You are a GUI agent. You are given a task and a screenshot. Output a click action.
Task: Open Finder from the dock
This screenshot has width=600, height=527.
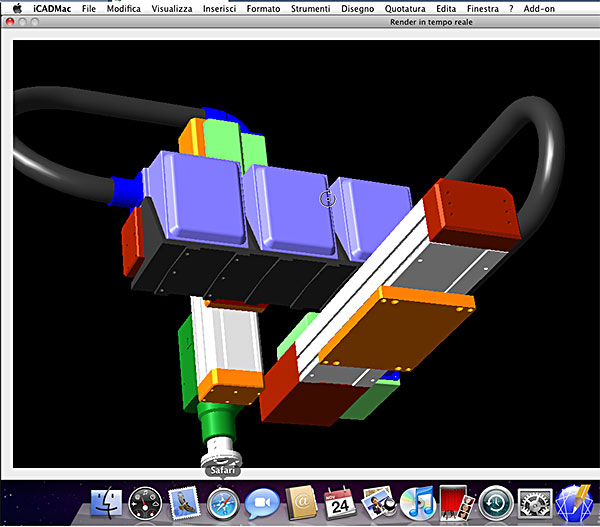pyautogui.click(x=106, y=503)
